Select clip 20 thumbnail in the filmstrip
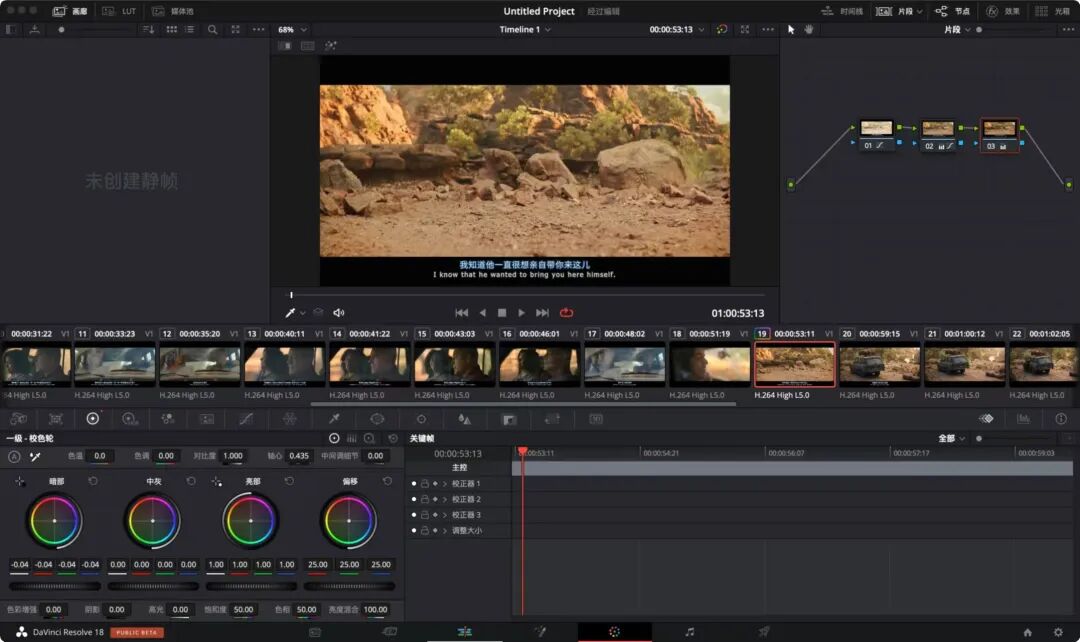 click(879, 365)
